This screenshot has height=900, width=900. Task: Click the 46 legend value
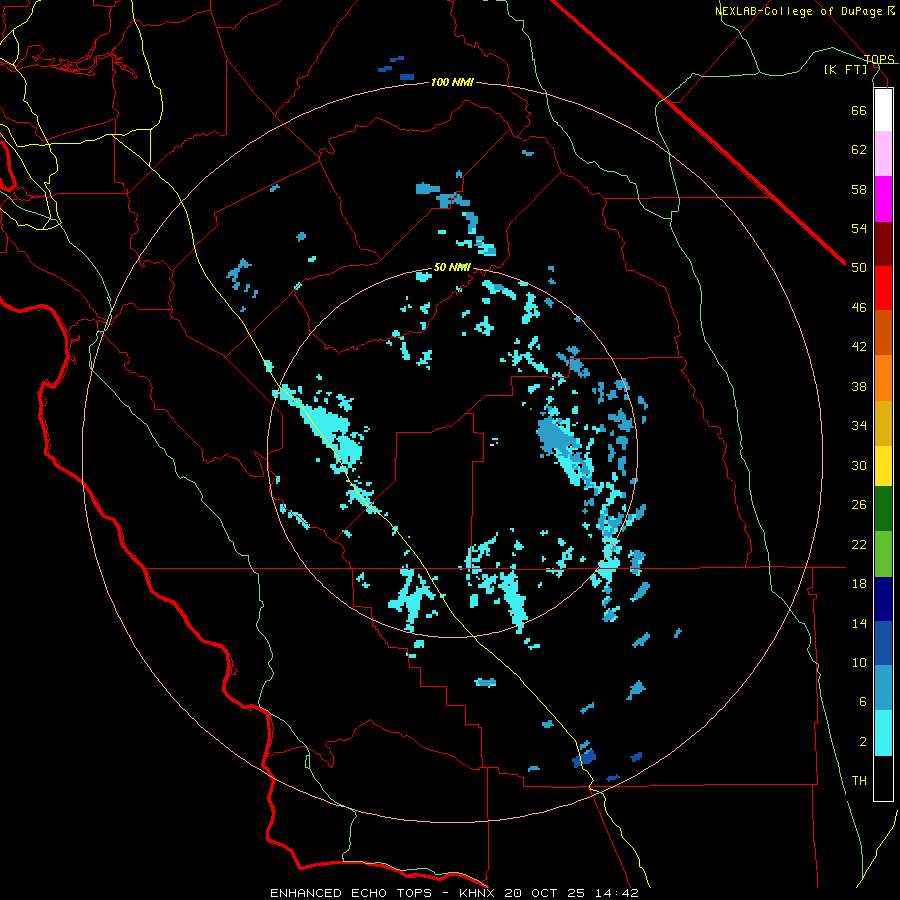point(859,308)
